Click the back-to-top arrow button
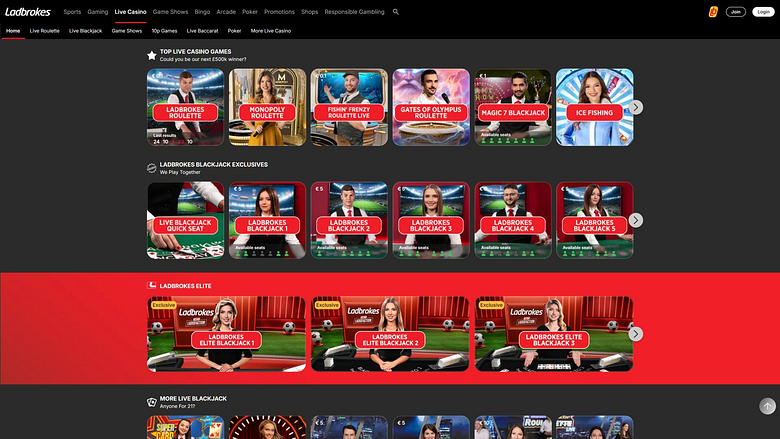This screenshot has height=439, width=780. click(x=767, y=406)
